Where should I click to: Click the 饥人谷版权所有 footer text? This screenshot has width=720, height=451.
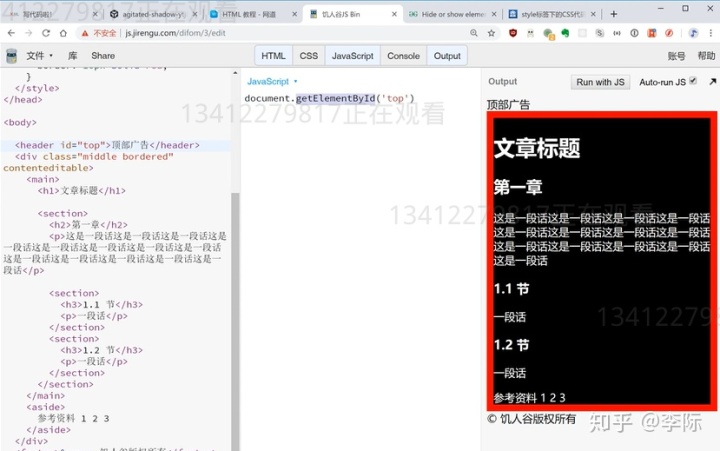point(531,419)
